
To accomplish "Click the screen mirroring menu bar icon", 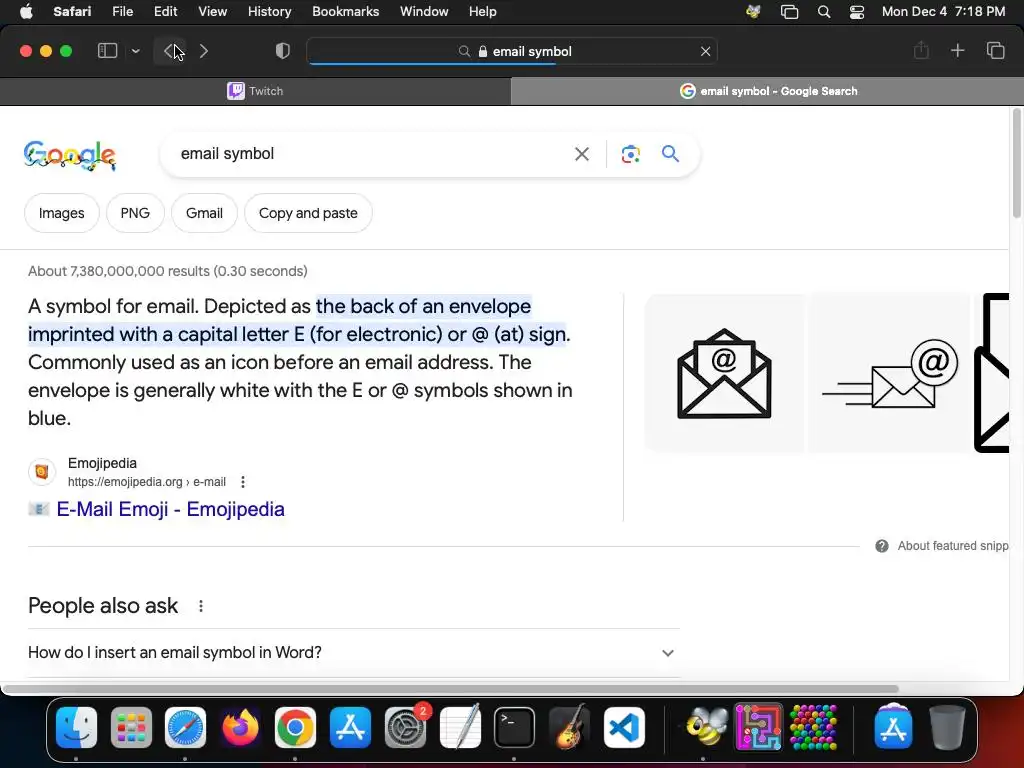I will 790,12.
